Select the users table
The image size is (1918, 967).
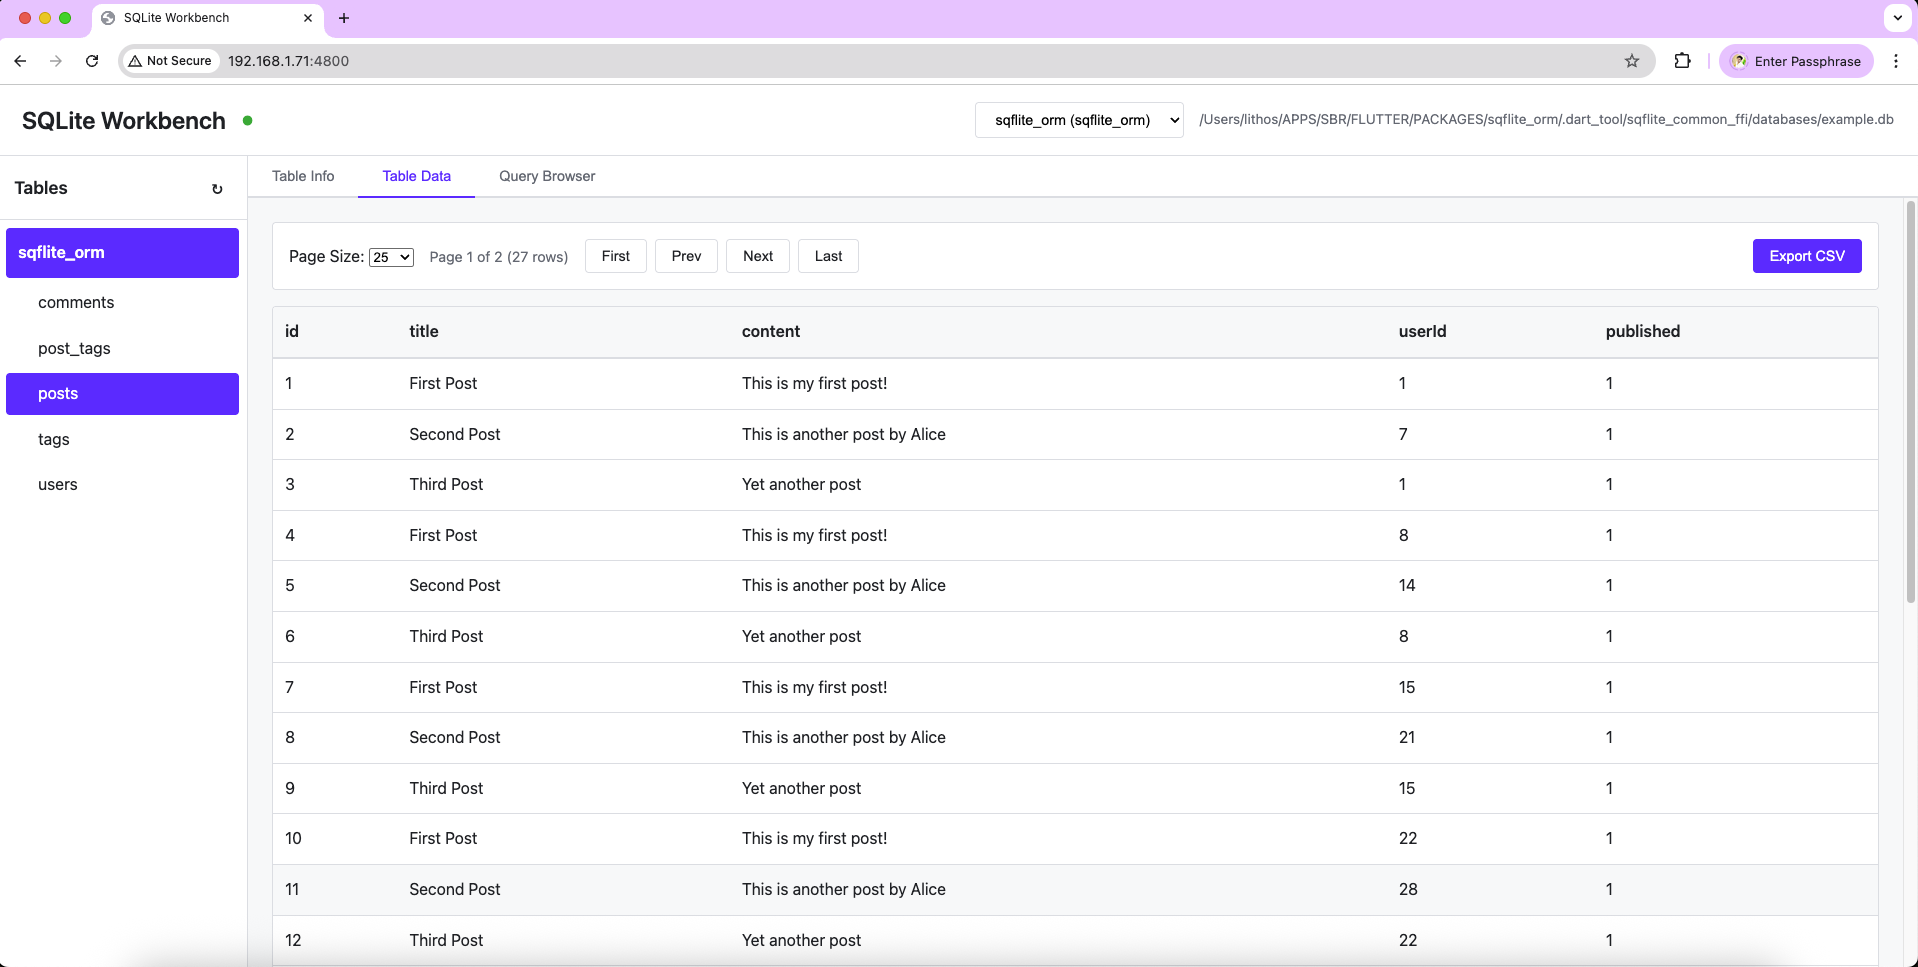(x=57, y=484)
